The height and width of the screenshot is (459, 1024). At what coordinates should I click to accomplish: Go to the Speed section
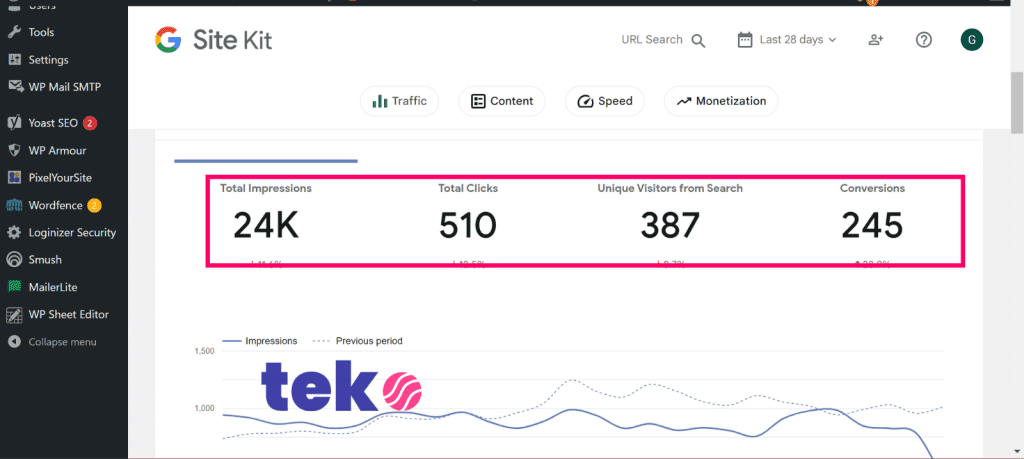coord(604,101)
